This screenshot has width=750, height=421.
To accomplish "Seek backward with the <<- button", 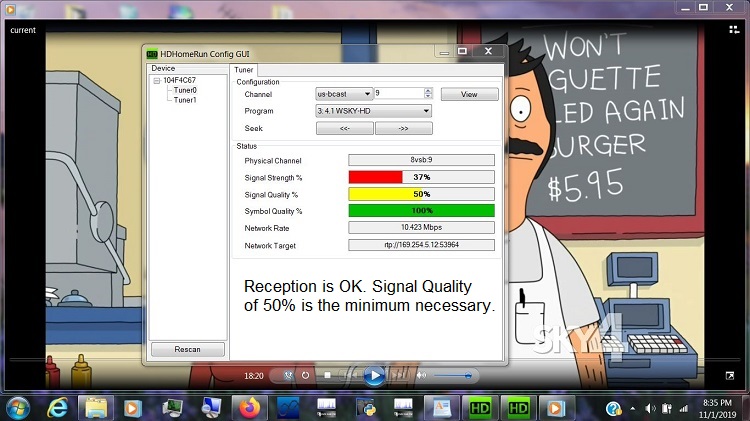I will pyautogui.click(x=344, y=128).
